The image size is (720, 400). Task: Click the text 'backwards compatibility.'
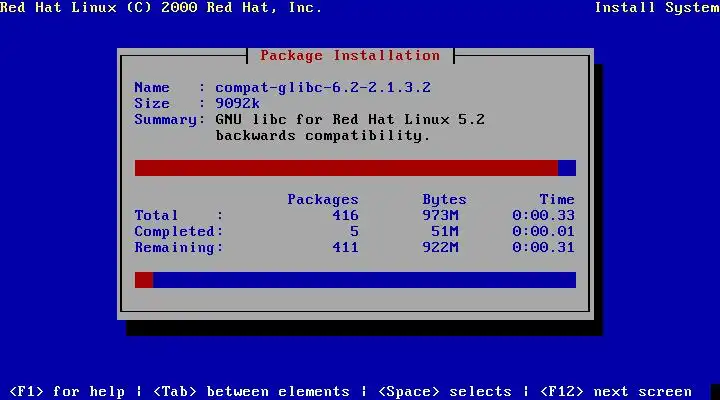coord(323,135)
